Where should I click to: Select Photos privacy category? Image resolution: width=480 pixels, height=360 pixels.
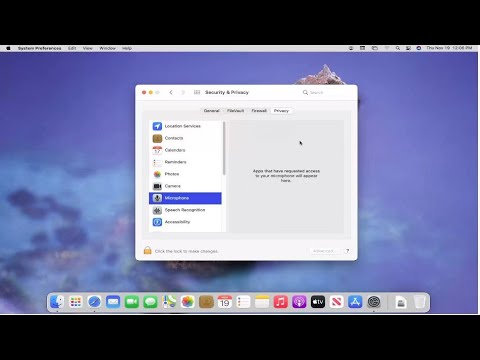click(185, 174)
